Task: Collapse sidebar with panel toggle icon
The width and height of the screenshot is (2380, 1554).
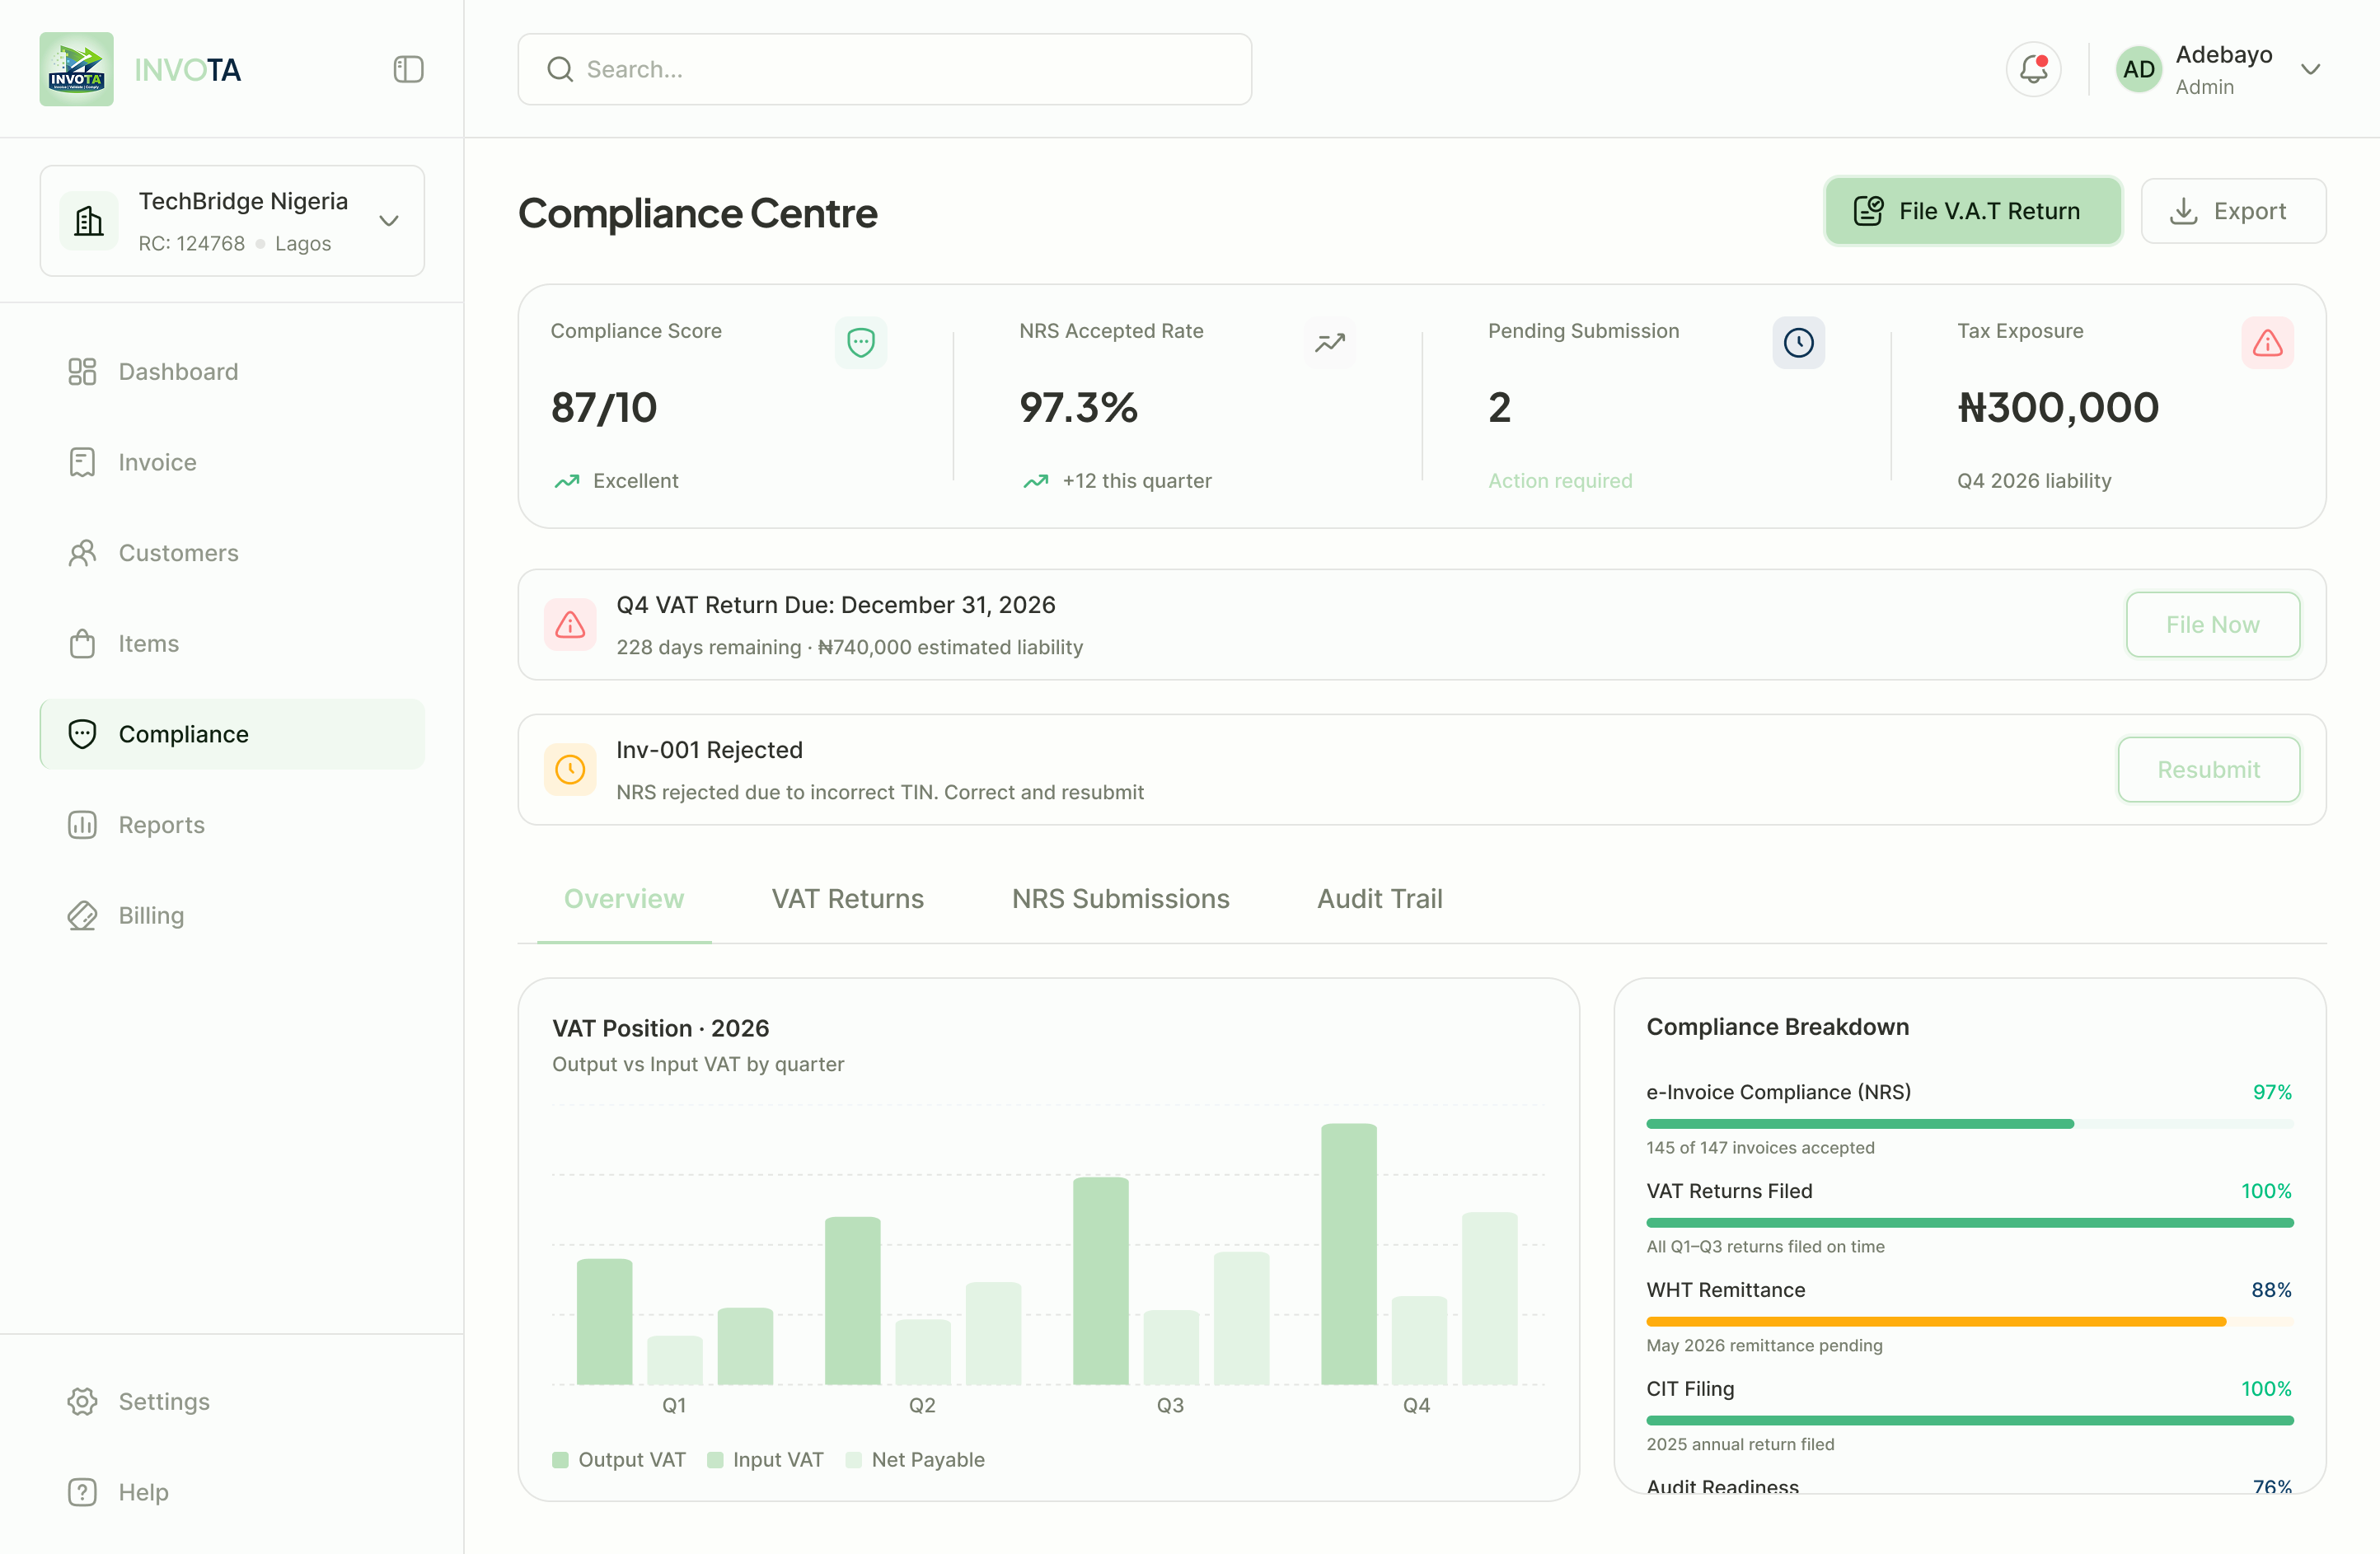Action: pyautogui.click(x=408, y=69)
